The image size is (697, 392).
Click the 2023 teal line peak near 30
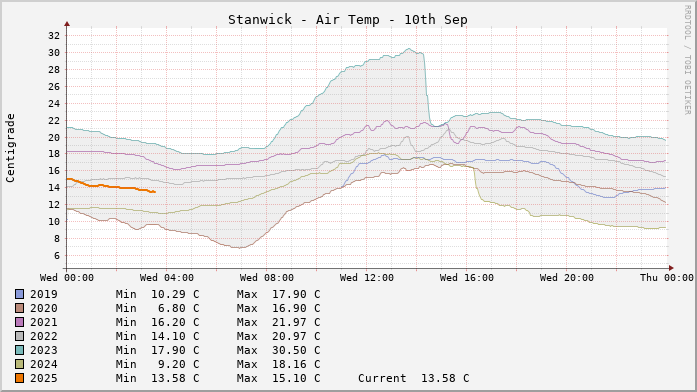[x=409, y=49]
